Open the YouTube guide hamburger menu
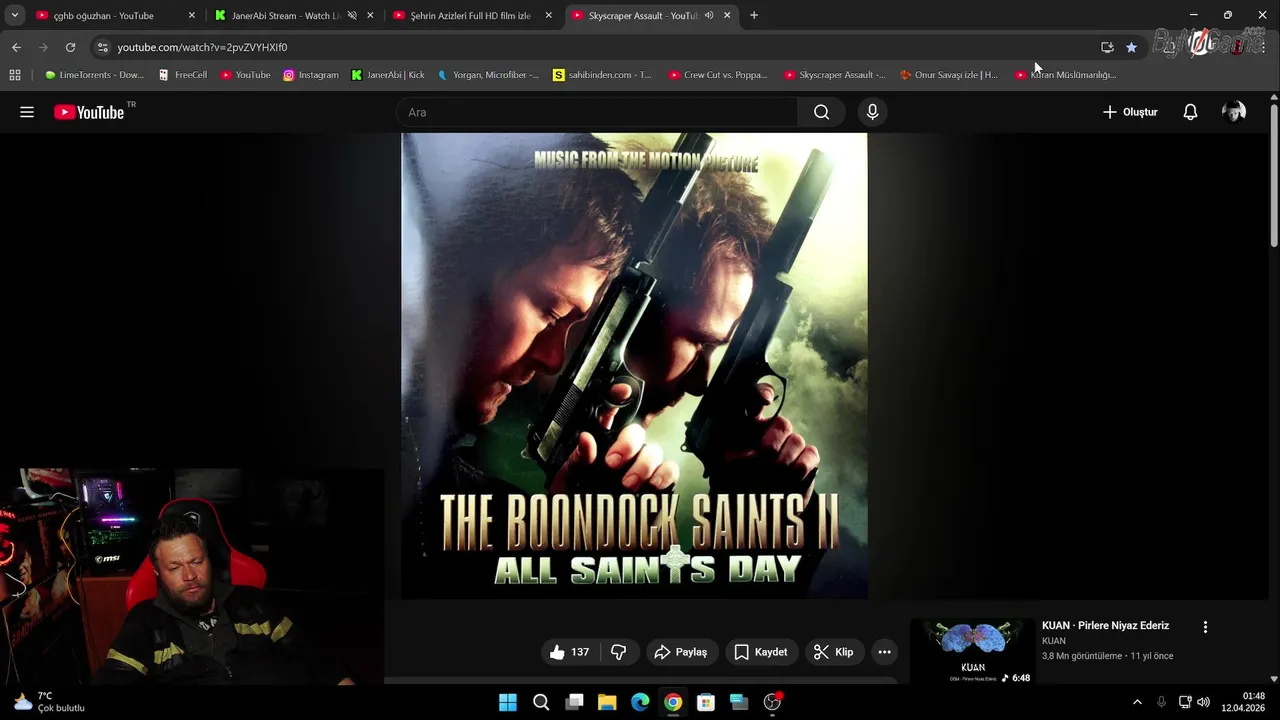 [27, 112]
